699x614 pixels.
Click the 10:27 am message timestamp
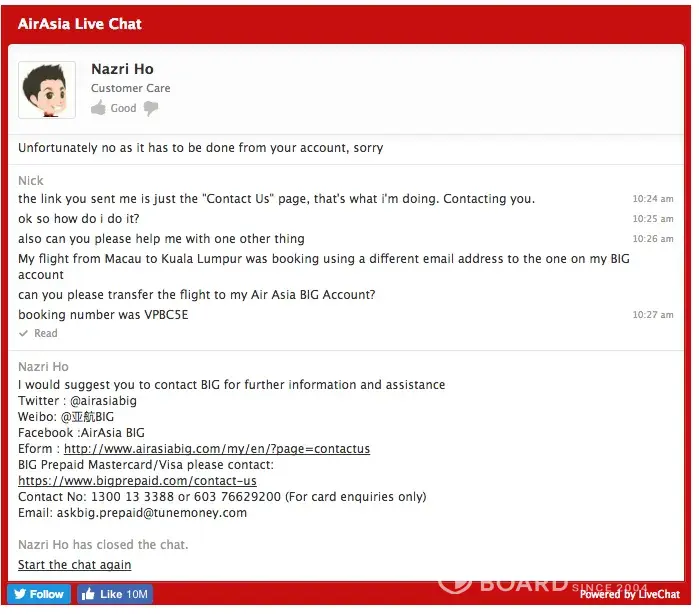click(x=652, y=315)
